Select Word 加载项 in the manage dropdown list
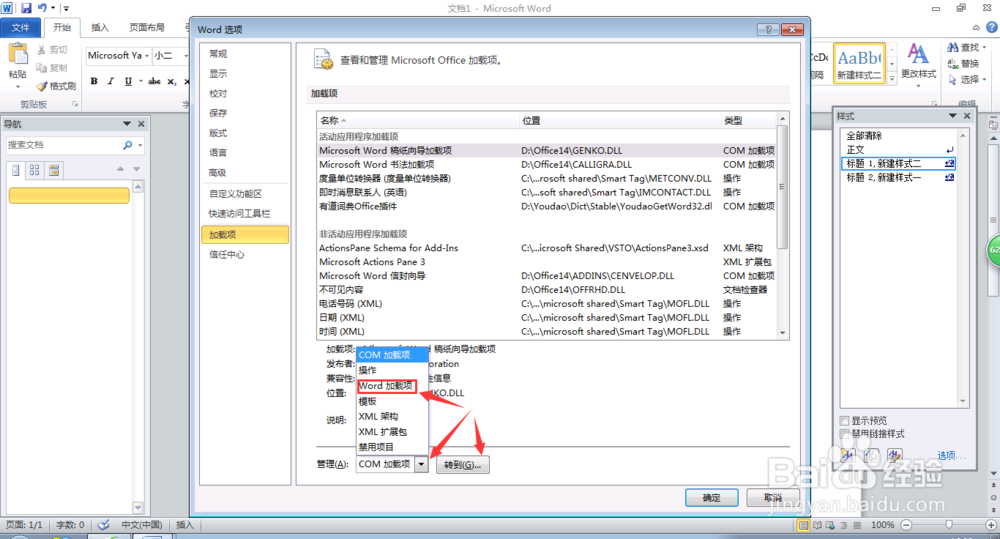Image resolution: width=1000 pixels, height=539 pixels. 386,386
